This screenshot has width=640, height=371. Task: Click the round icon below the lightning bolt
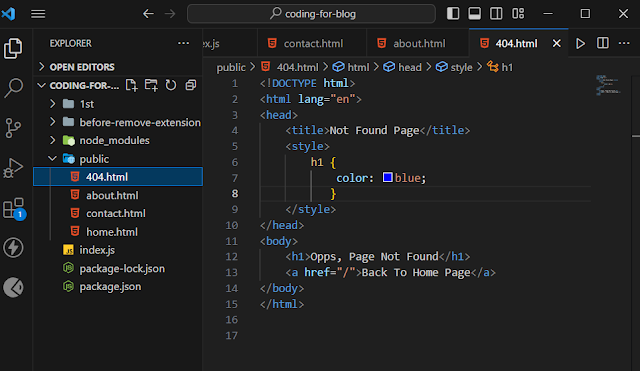point(13,287)
